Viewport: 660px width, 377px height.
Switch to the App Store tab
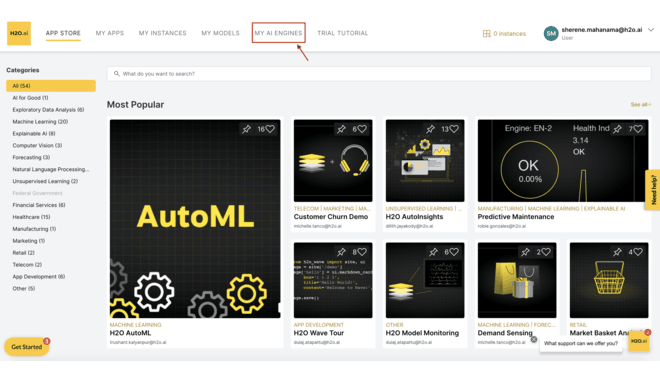(x=63, y=33)
